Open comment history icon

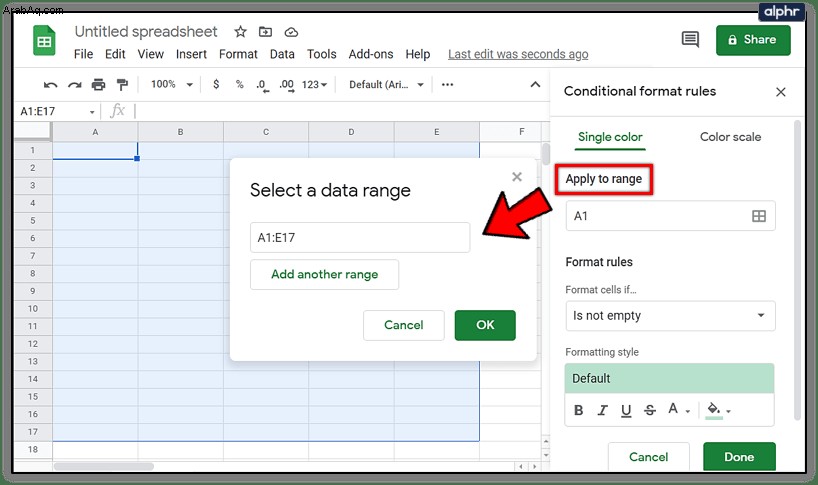690,39
